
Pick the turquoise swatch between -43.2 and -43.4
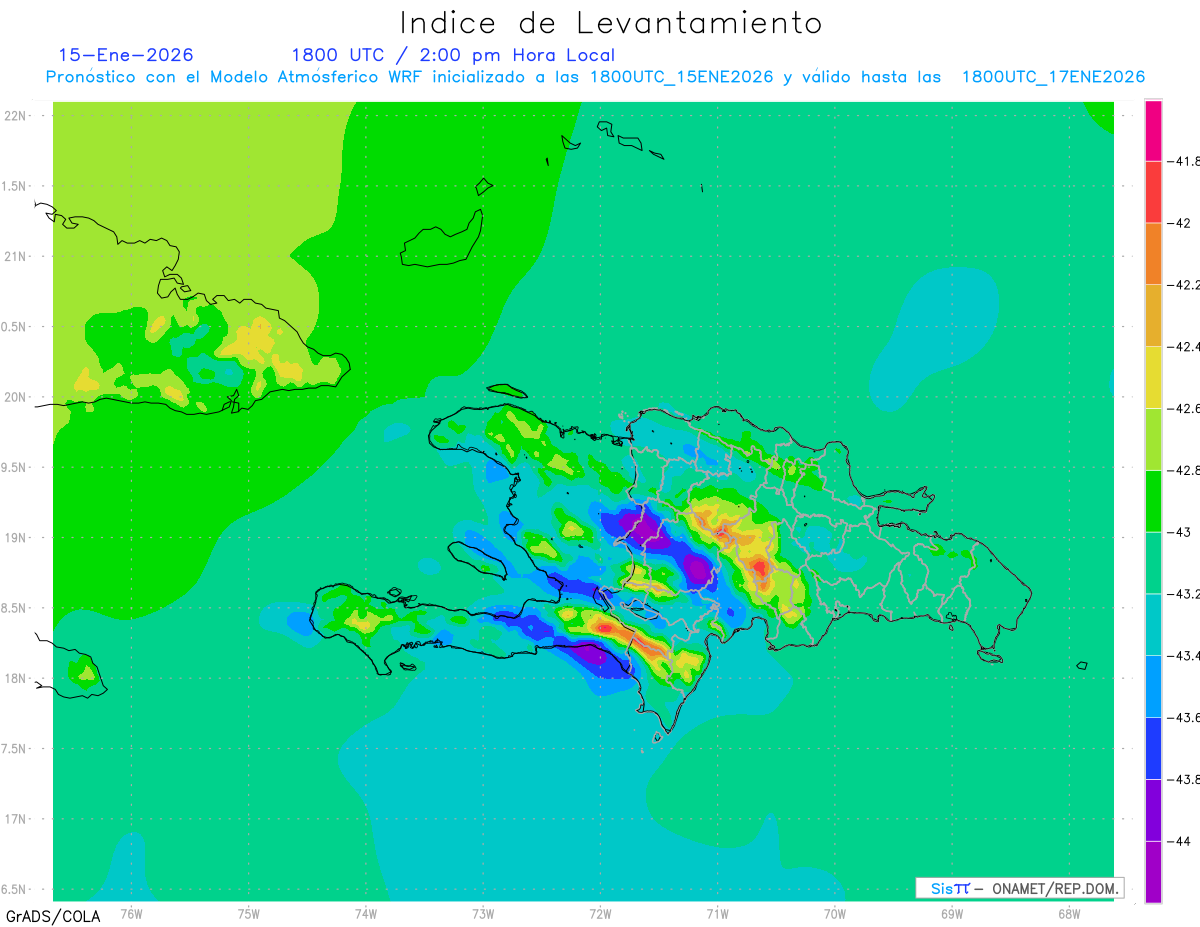(1153, 625)
